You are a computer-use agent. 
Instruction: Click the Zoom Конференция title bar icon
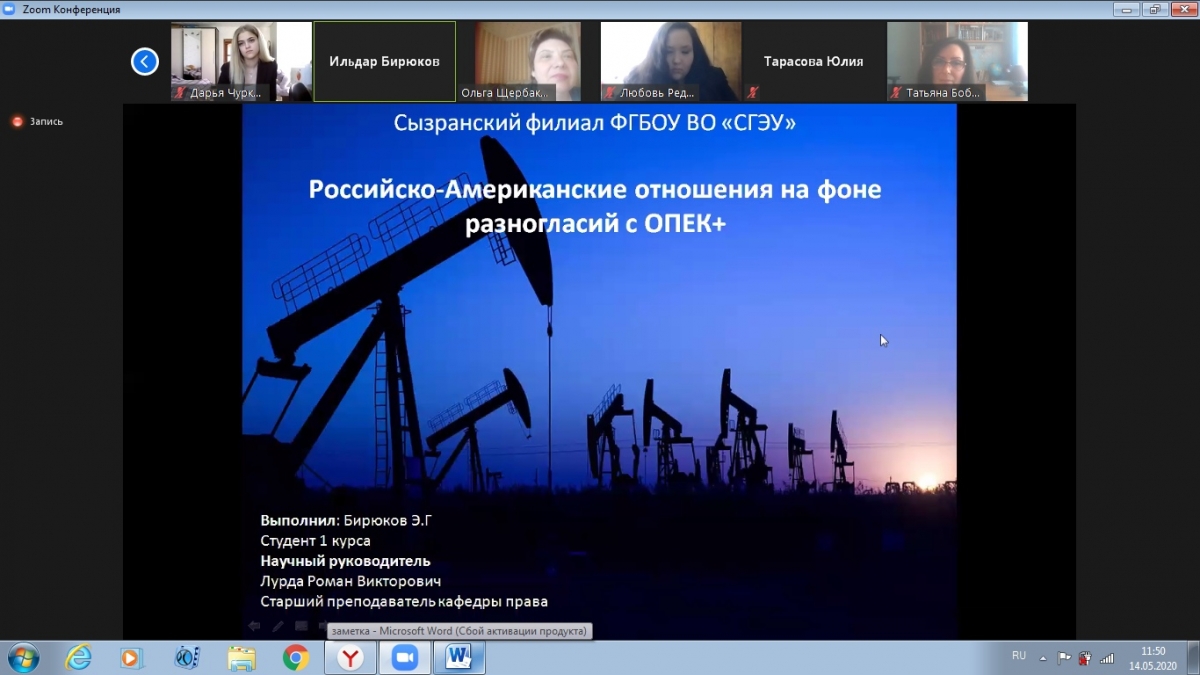pyautogui.click(x=9, y=9)
